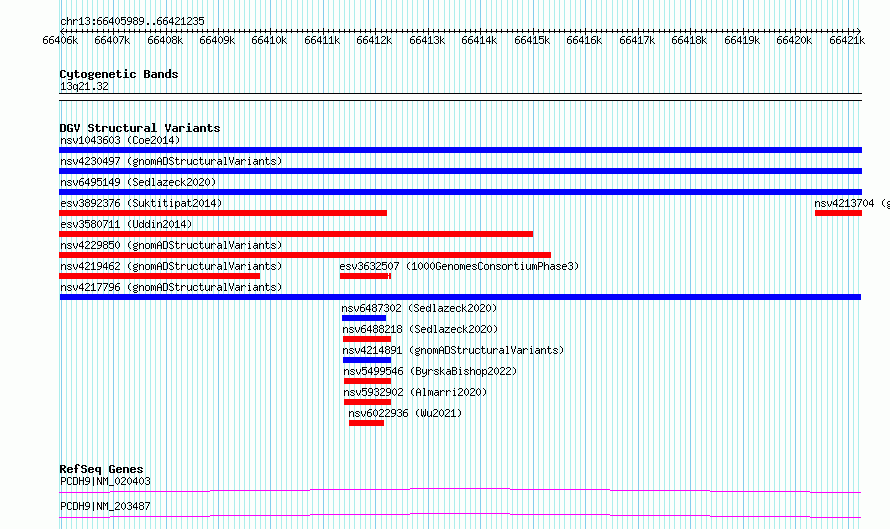Viewport: 890px width, 529px height.
Task: Click the 66410k ruler position
Action: point(270,40)
